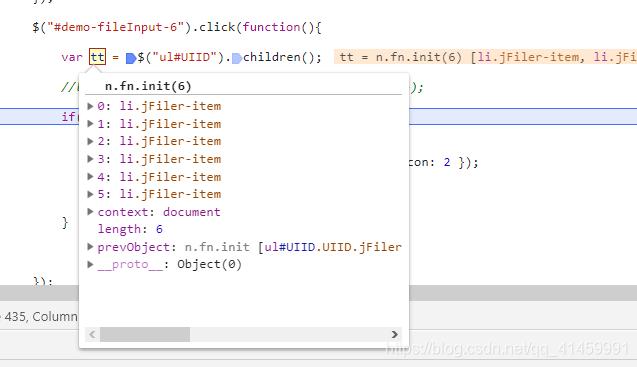Image resolution: width=637 pixels, height=367 pixels.
Task: Expand item 1 li.jFiler-item
Action: coord(90,124)
